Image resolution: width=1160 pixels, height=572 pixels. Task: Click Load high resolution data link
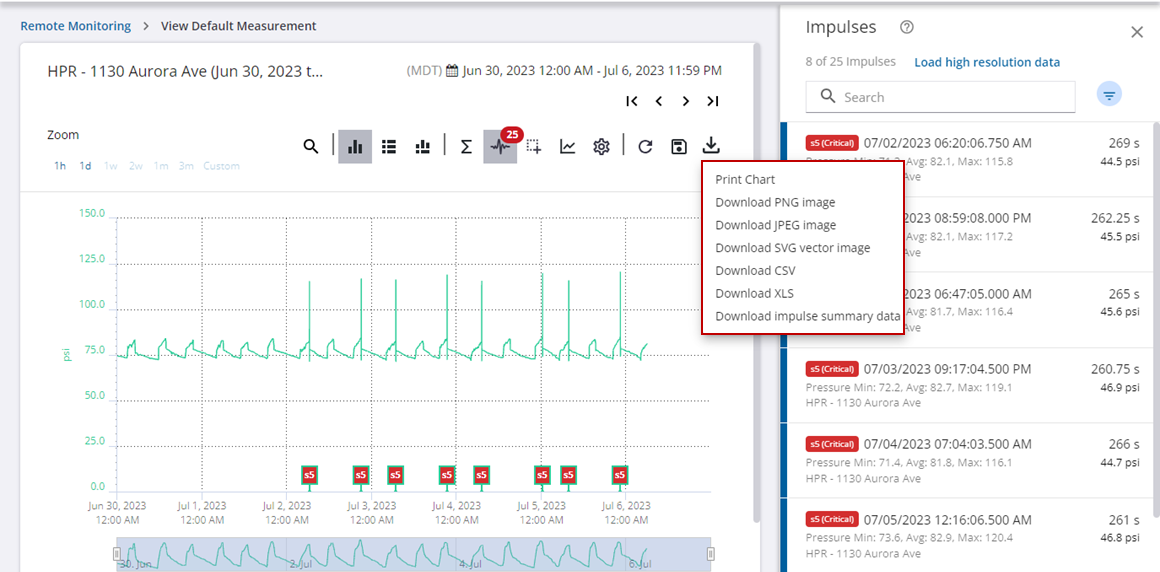pyautogui.click(x=987, y=62)
